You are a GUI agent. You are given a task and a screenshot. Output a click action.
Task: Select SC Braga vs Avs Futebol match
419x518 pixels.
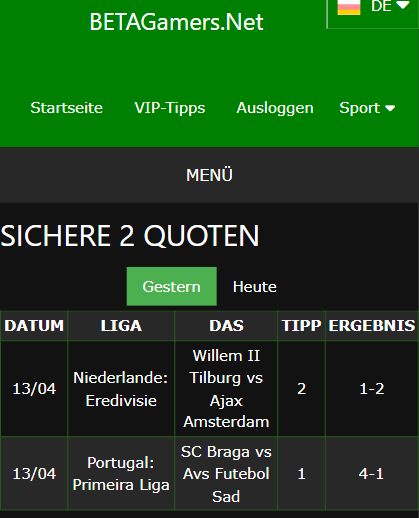click(226, 474)
